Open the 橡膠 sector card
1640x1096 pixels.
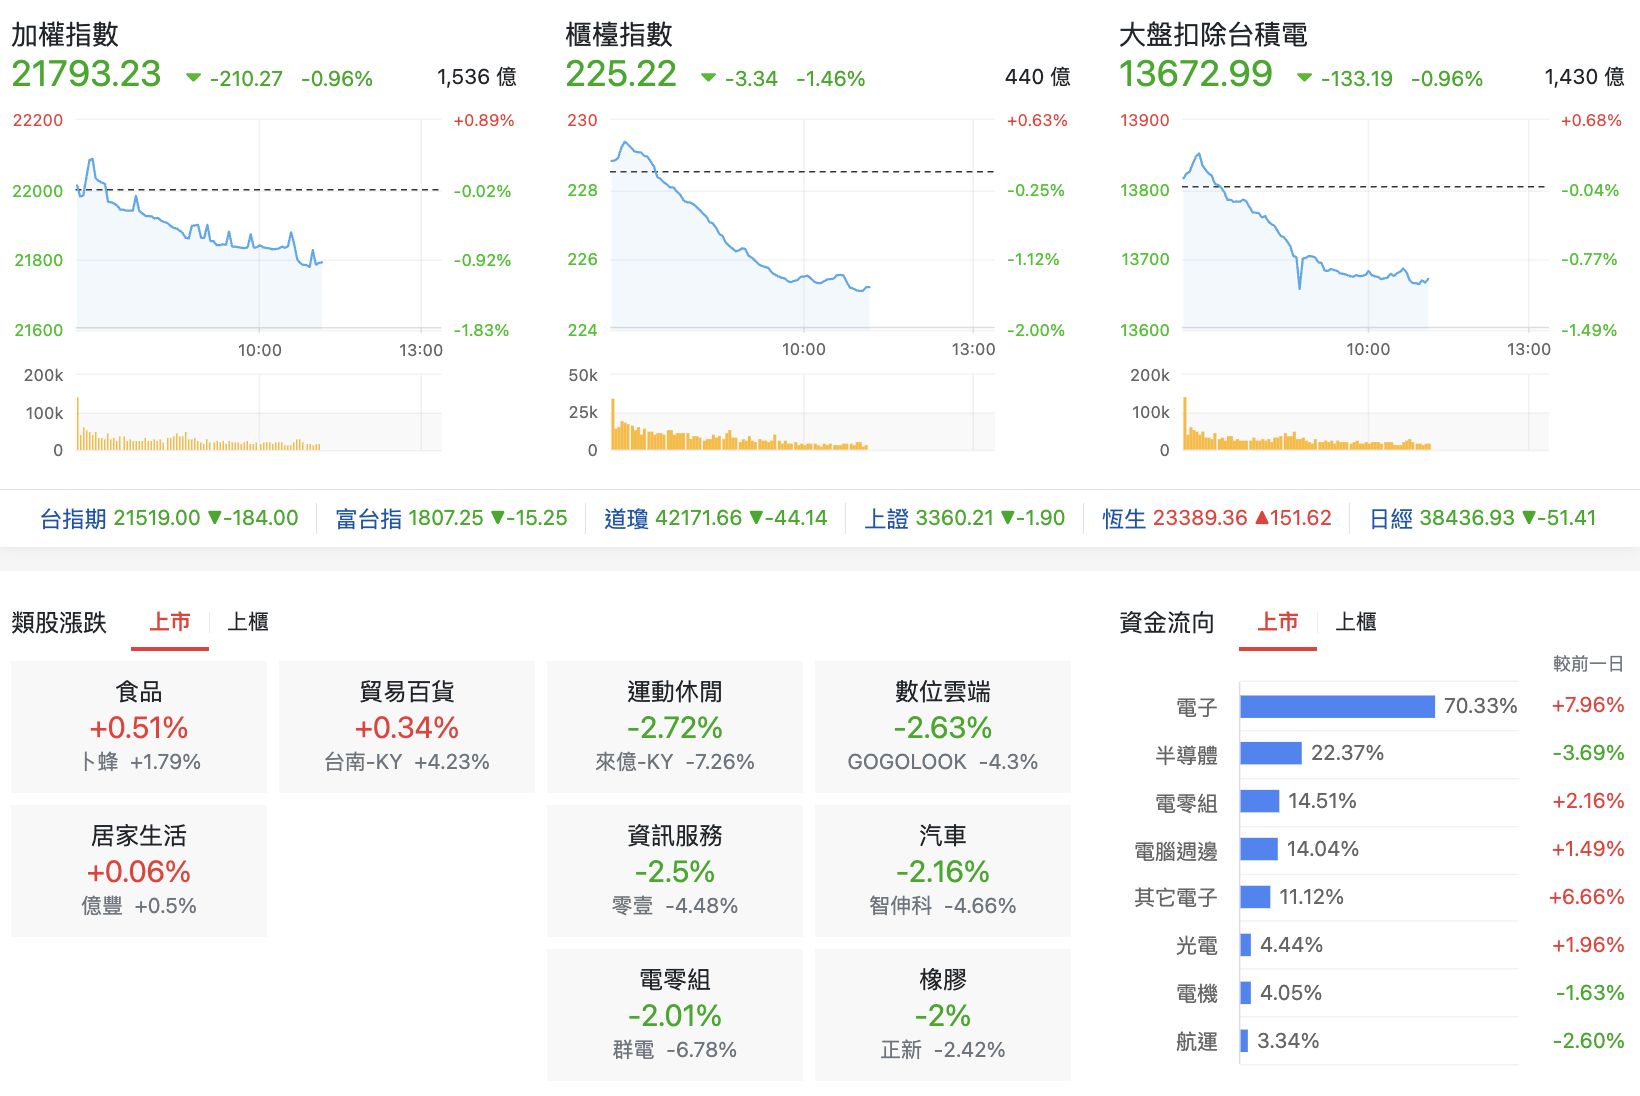[943, 1015]
